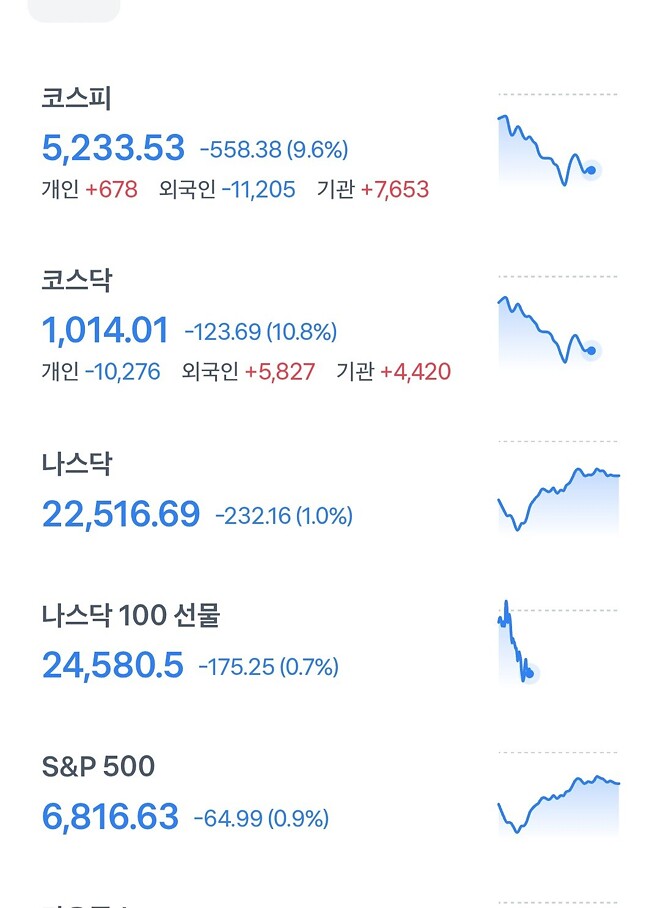
Task: Tap the blue endpoint dot on 코스피 chart
Action: [589, 170]
